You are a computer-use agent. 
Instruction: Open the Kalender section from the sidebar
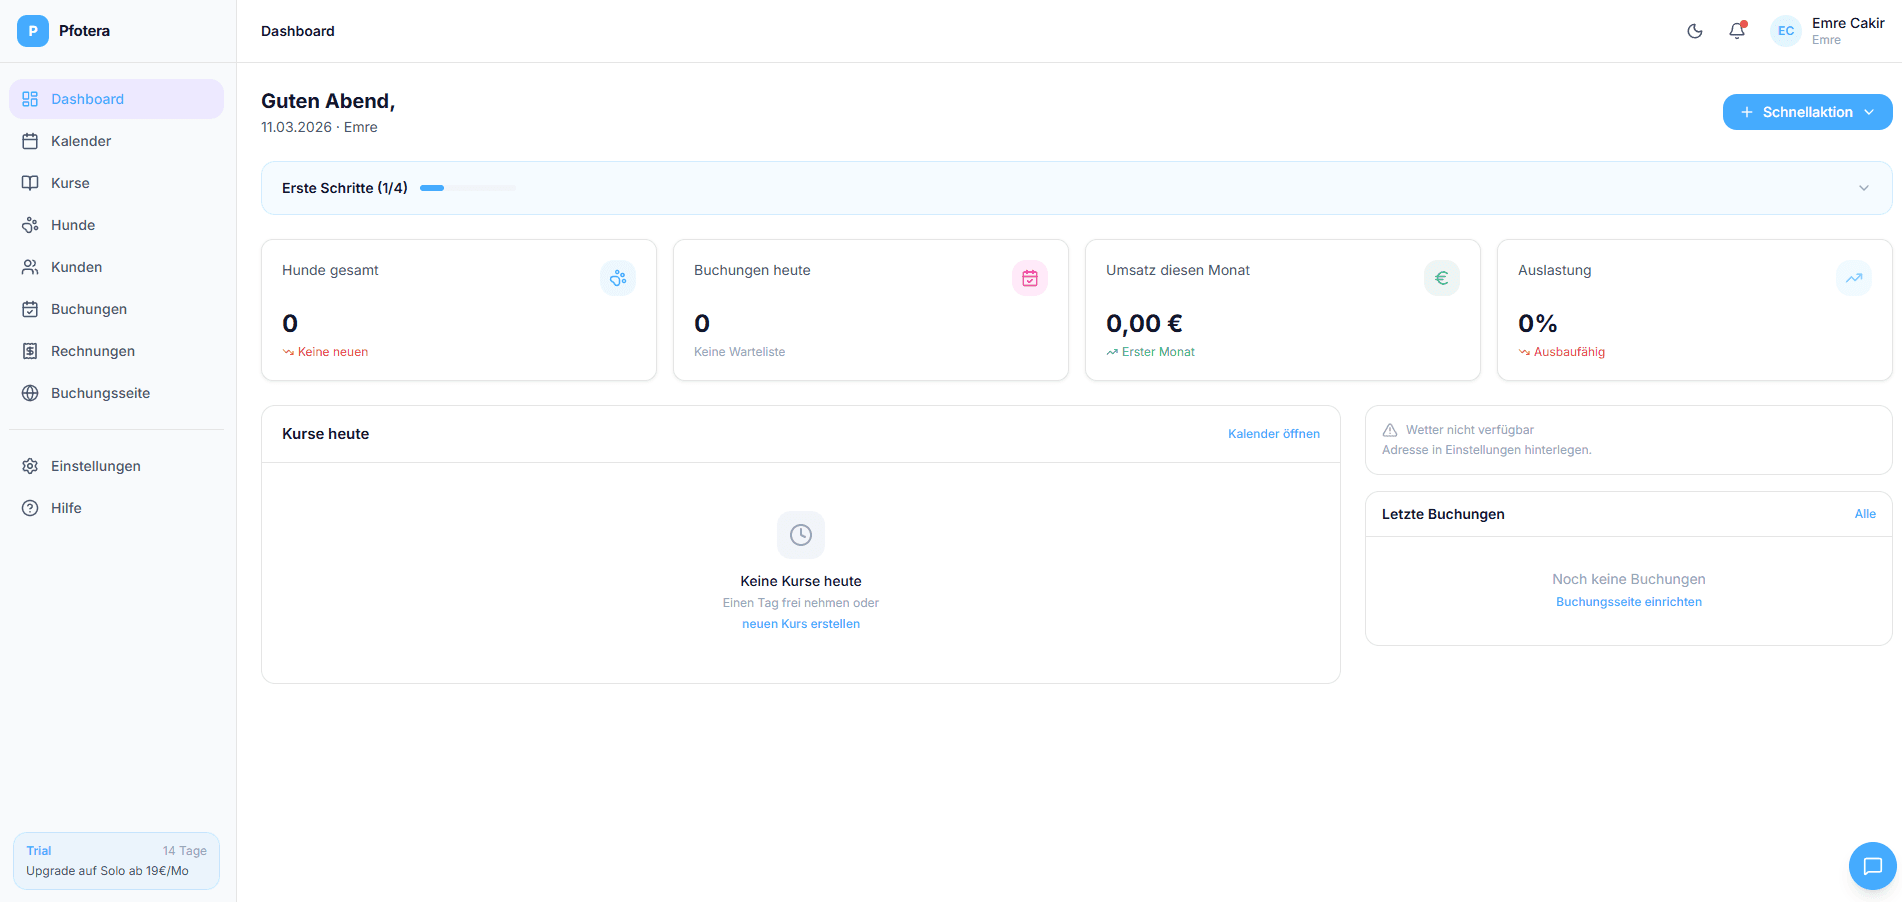[x=80, y=141]
